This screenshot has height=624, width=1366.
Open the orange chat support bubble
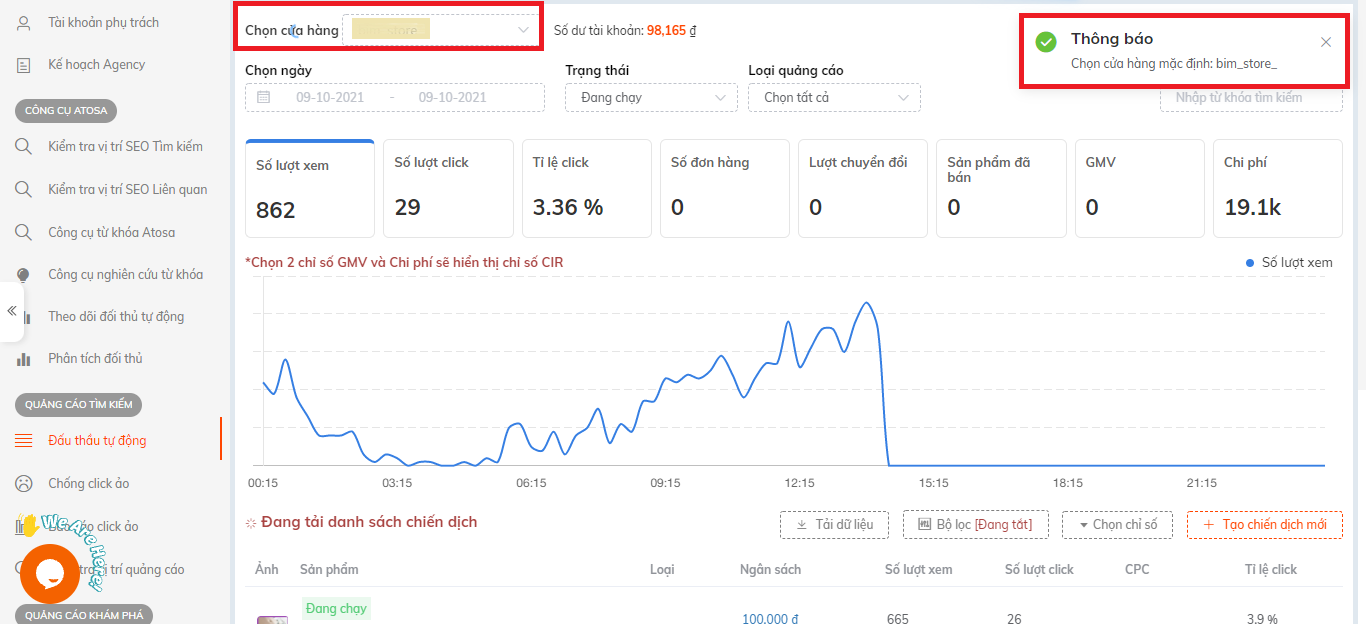coord(49,574)
